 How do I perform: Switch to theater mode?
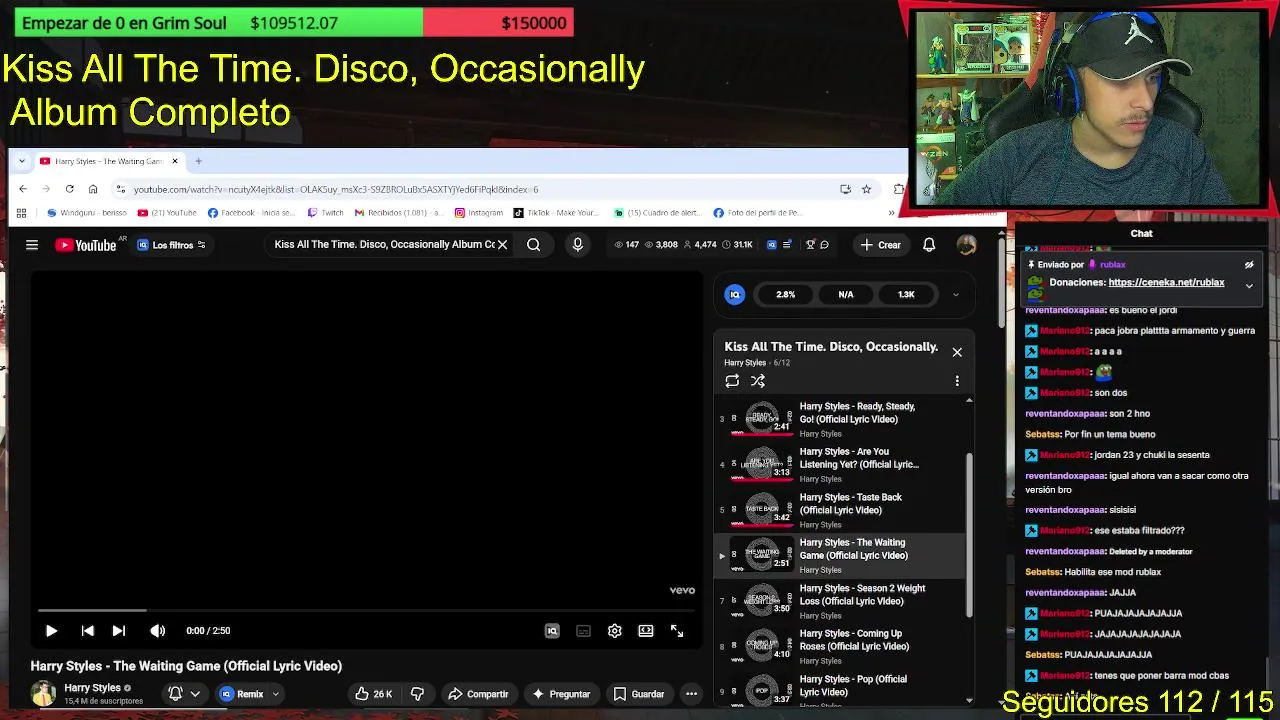pos(646,631)
